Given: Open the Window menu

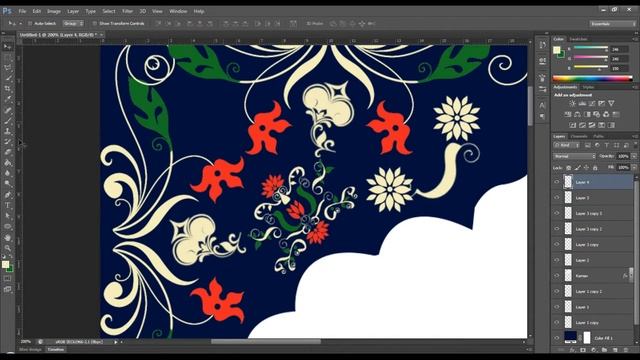Looking at the screenshot, I should point(178,11).
